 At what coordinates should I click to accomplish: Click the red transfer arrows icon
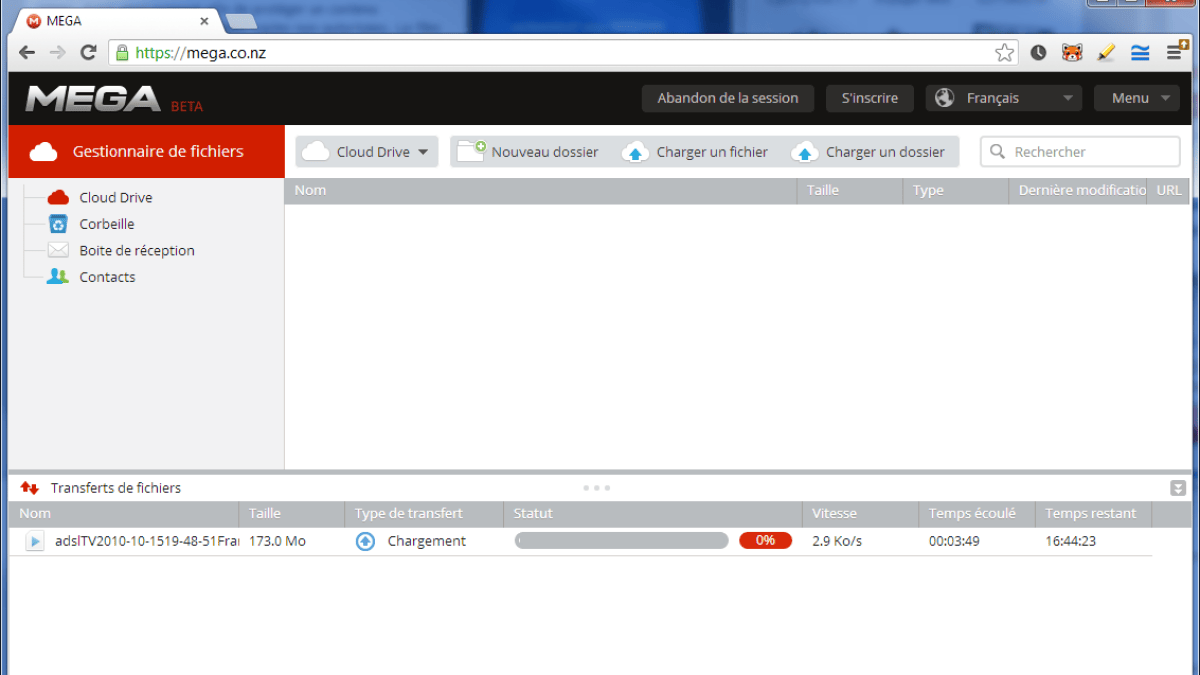30,488
